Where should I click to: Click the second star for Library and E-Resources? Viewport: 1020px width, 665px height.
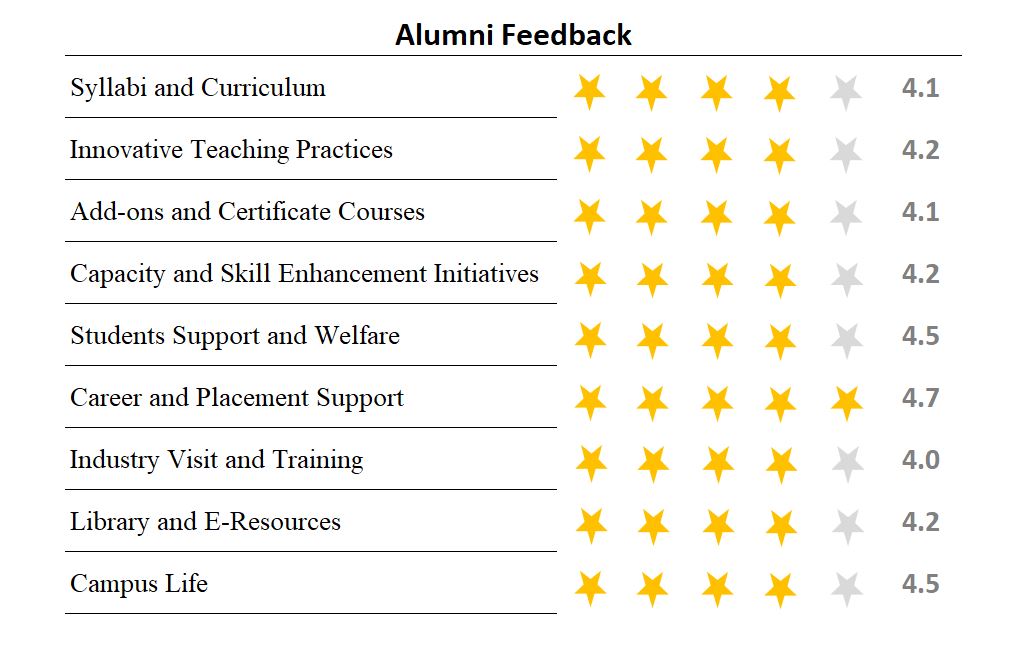click(x=653, y=526)
